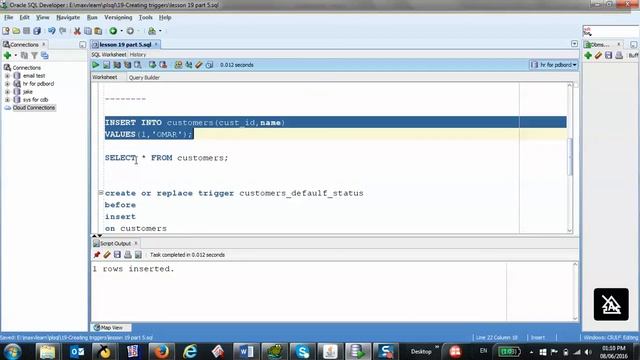
Task: Expand the sys for cdb connection node
Action: (7, 100)
